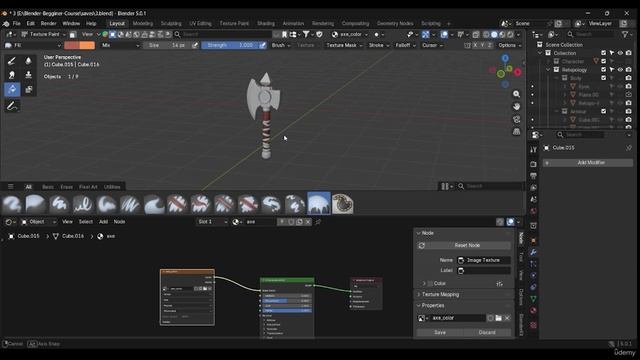Open the Texture Mask dropdown
This screenshot has height=360, width=640.
tap(344, 45)
